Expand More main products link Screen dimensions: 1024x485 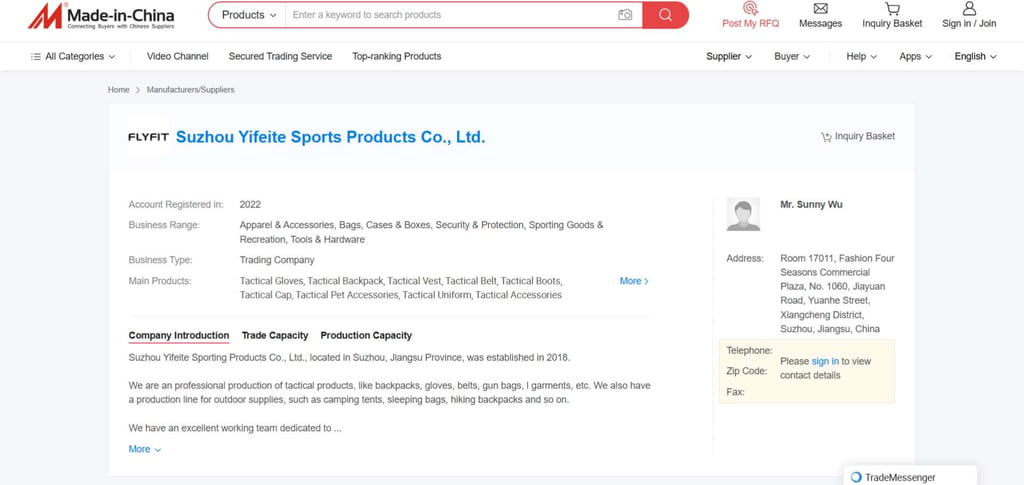click(x=633, y=281)
